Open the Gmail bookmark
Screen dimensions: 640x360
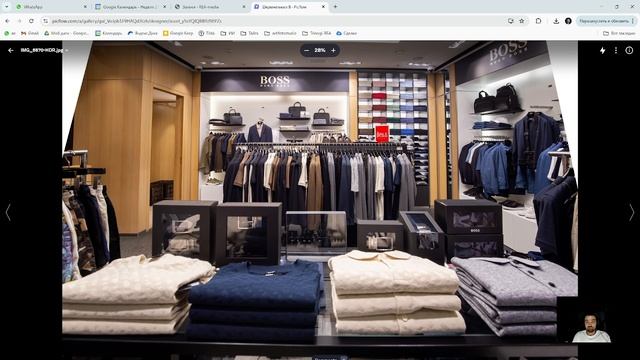click(30, 33)
